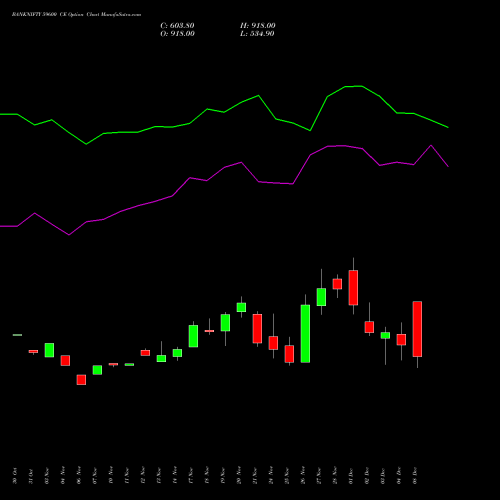500x500 pixels.
Task: Click the green indicator line
Action: pyautogui.click(x=224, y=112)
